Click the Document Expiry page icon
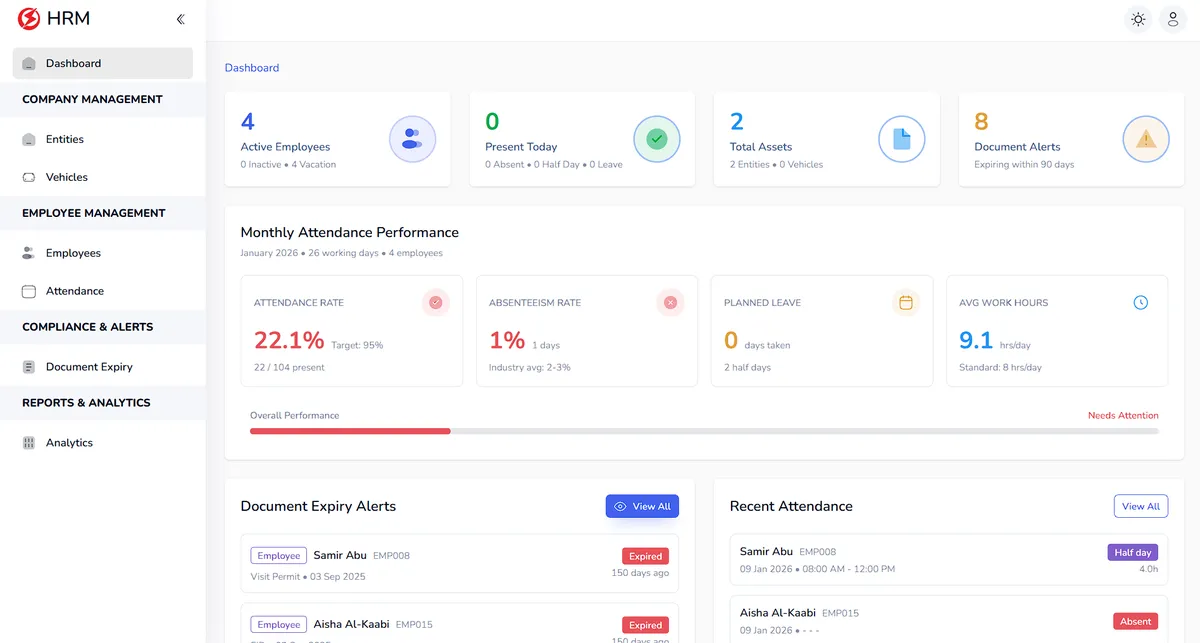The image size is (1200, 643). (x=29, y=367)
